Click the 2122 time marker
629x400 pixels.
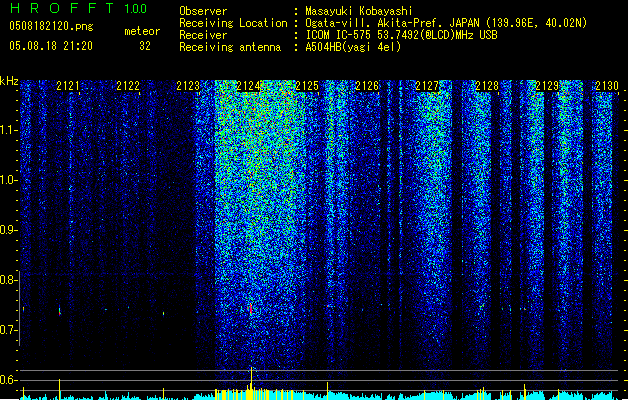[128, 86]
